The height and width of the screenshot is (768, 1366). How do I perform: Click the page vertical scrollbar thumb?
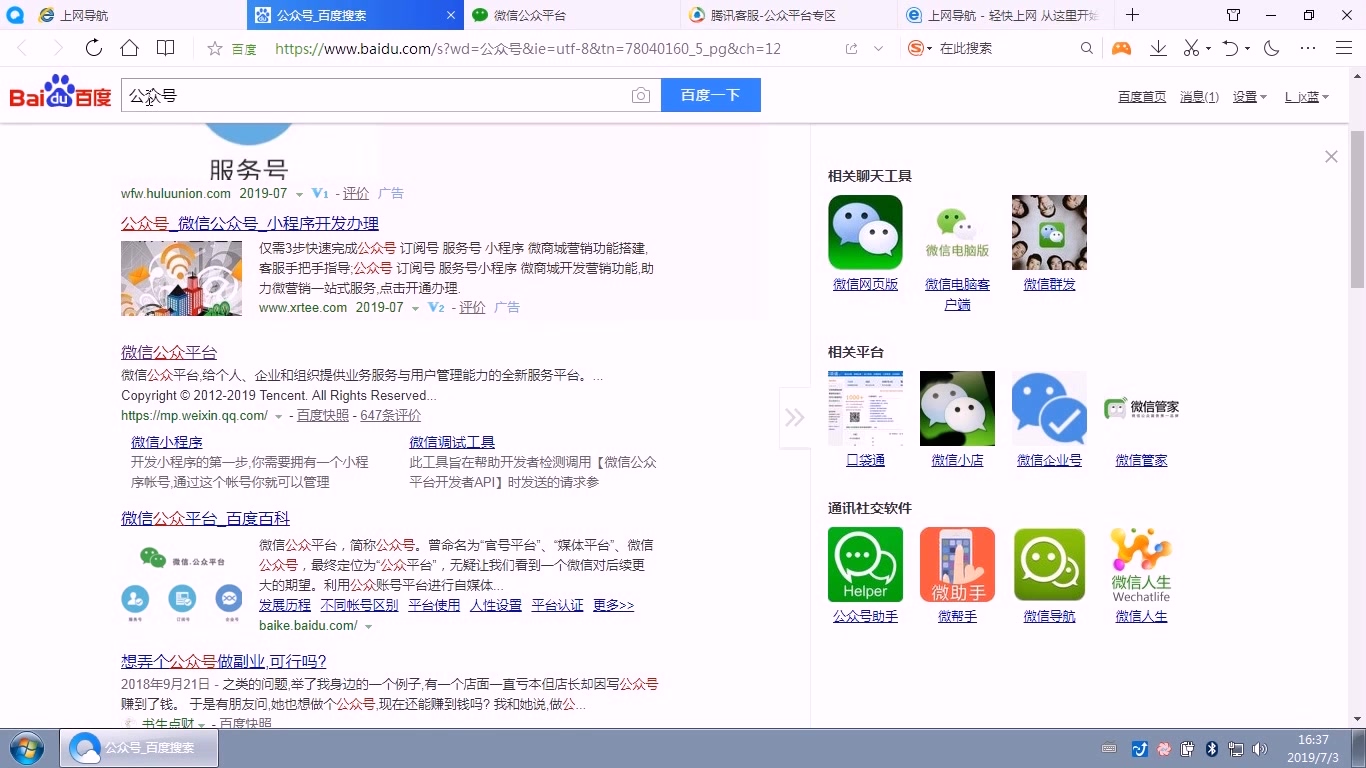[1357, 208]
